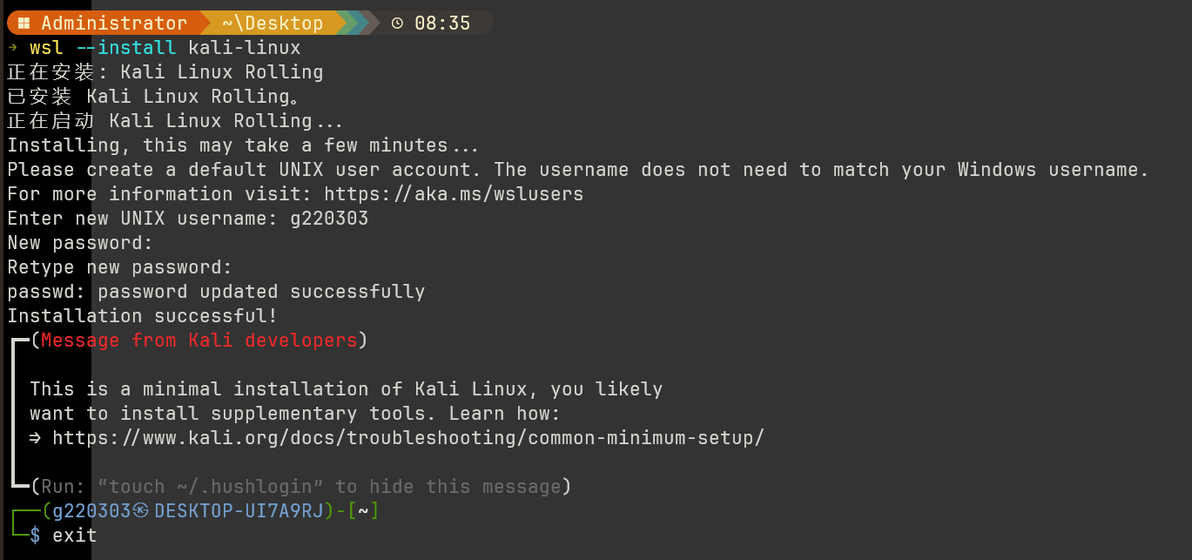The height and width of the screenshot is (560, 1192).
Task: Click the 08:35 time display
Action: click(x=442, y=23)
